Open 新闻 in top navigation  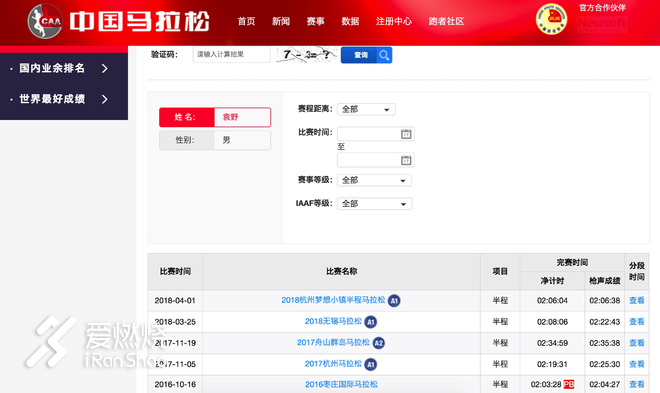click(281, 21)
